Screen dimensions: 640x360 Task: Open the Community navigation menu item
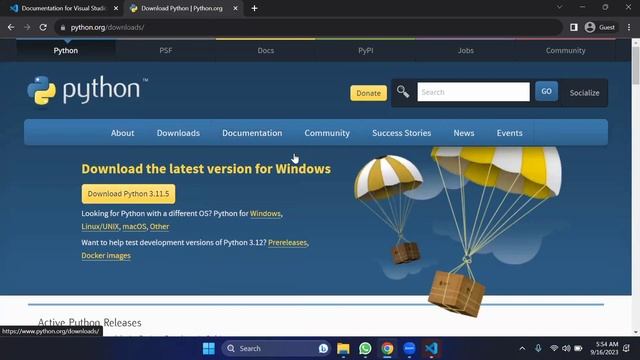[327, 133]
